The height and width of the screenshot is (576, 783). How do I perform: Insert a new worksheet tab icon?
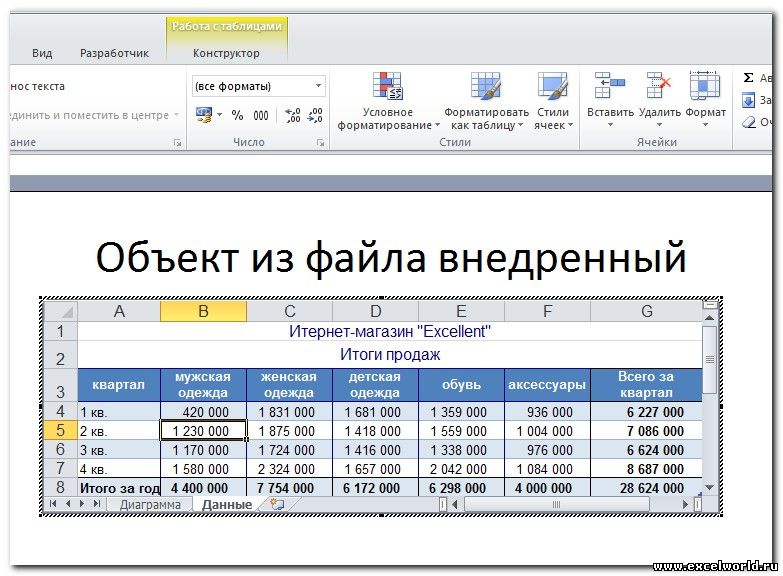click(x=277, y=504)
